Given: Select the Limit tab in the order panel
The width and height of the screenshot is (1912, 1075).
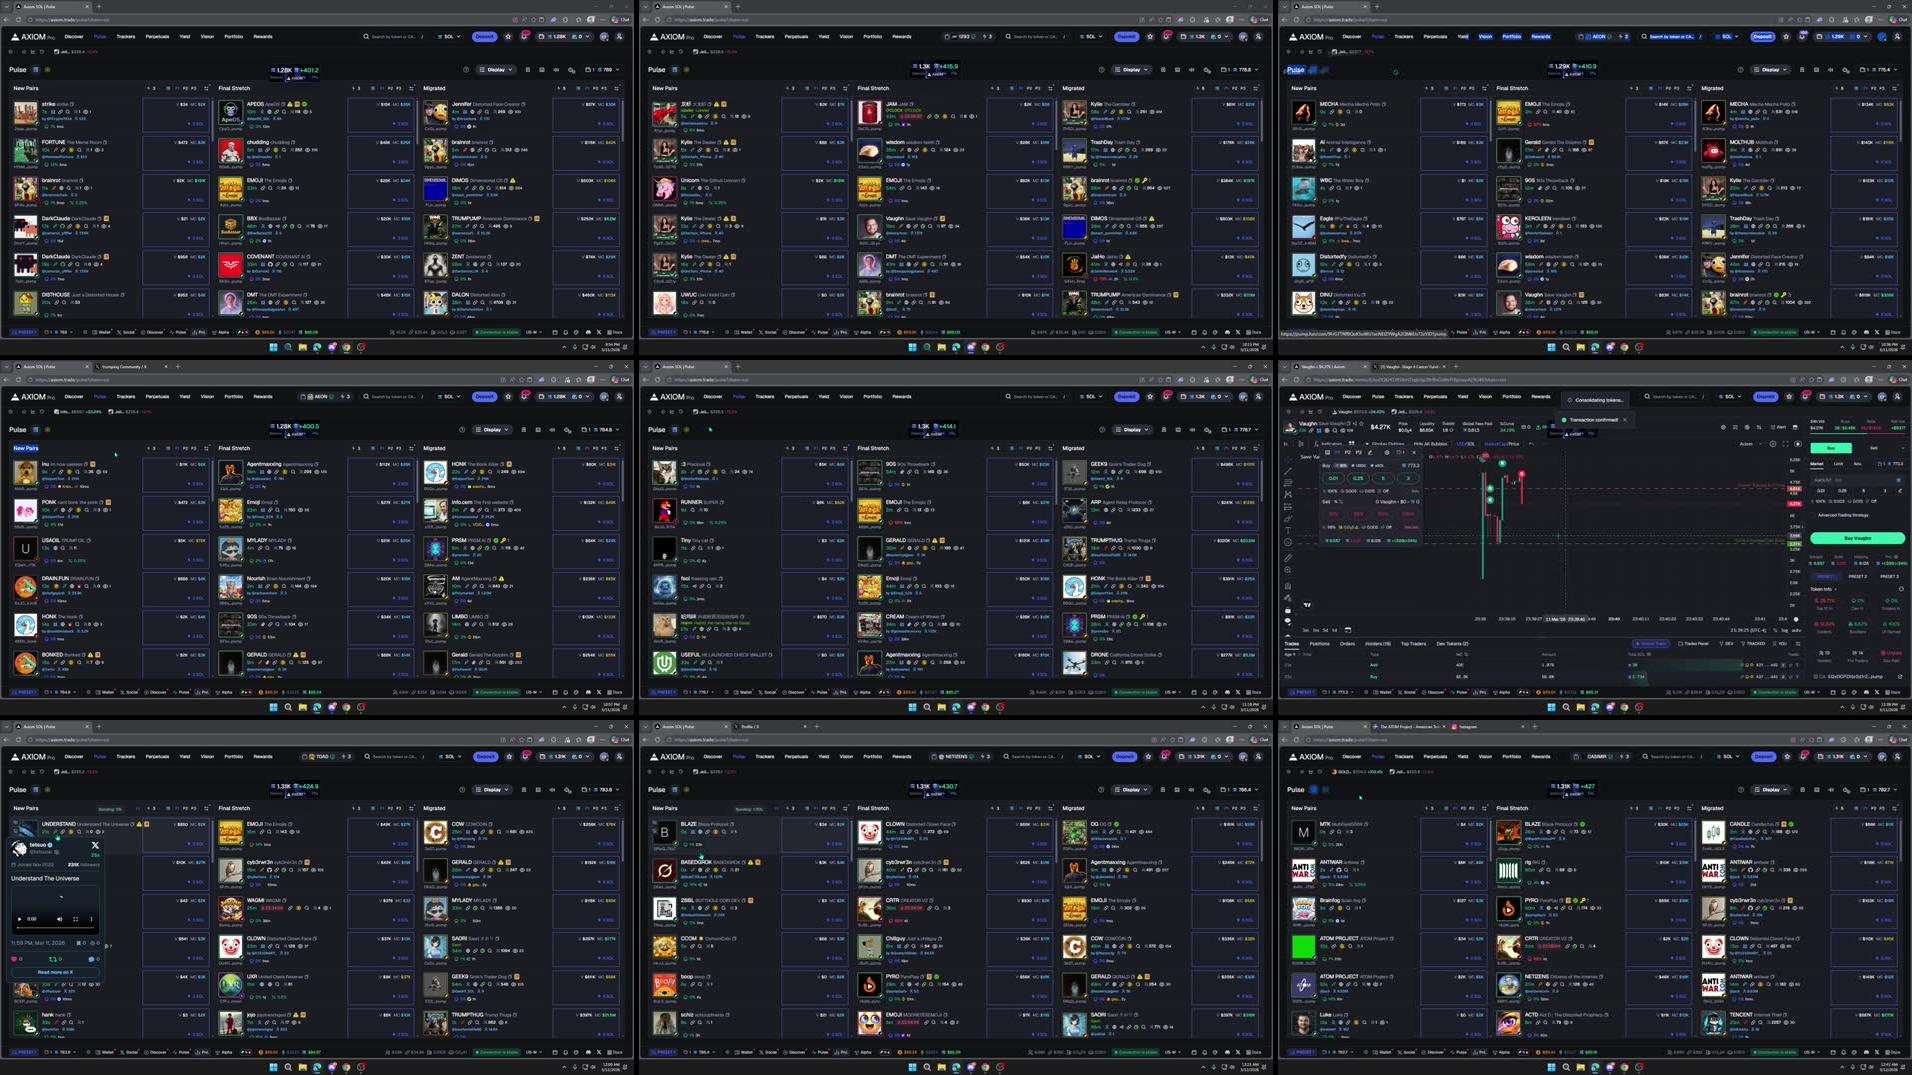Looking at the screenshot, I should (x=1838, y=464).
